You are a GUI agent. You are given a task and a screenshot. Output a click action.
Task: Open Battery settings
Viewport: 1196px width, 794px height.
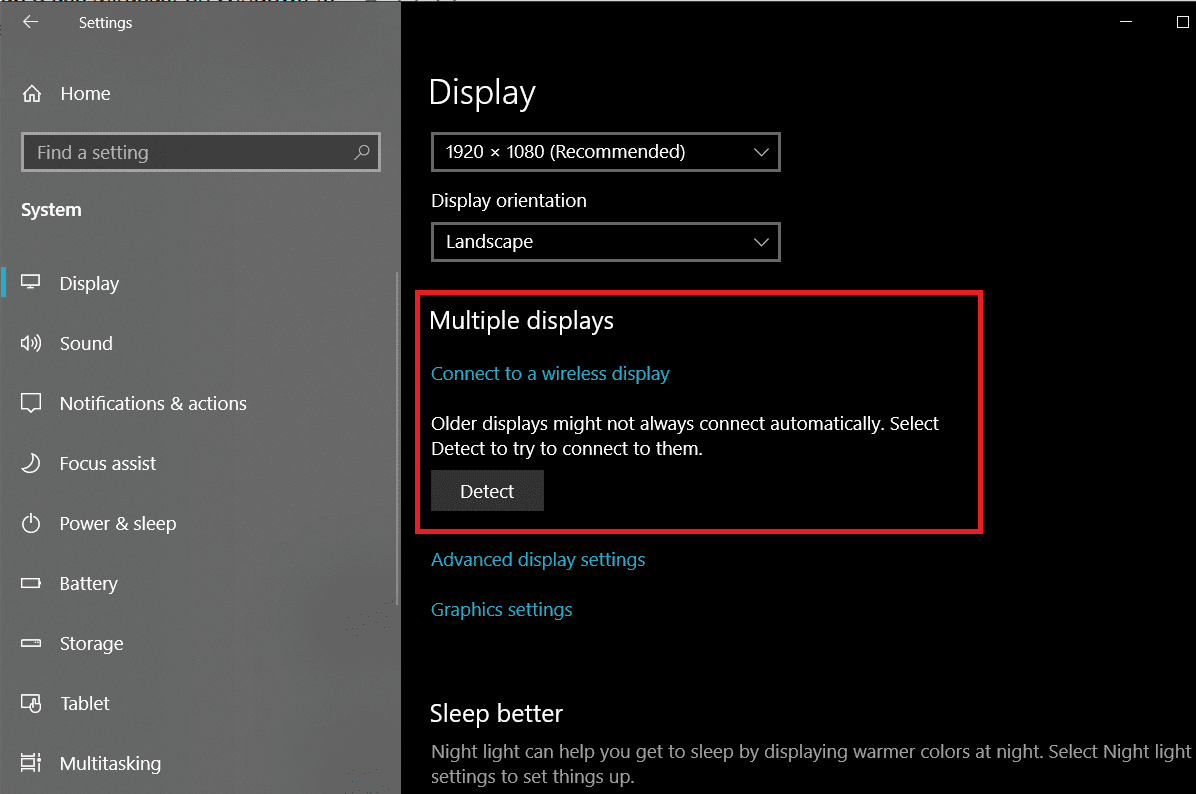point(200,583)
